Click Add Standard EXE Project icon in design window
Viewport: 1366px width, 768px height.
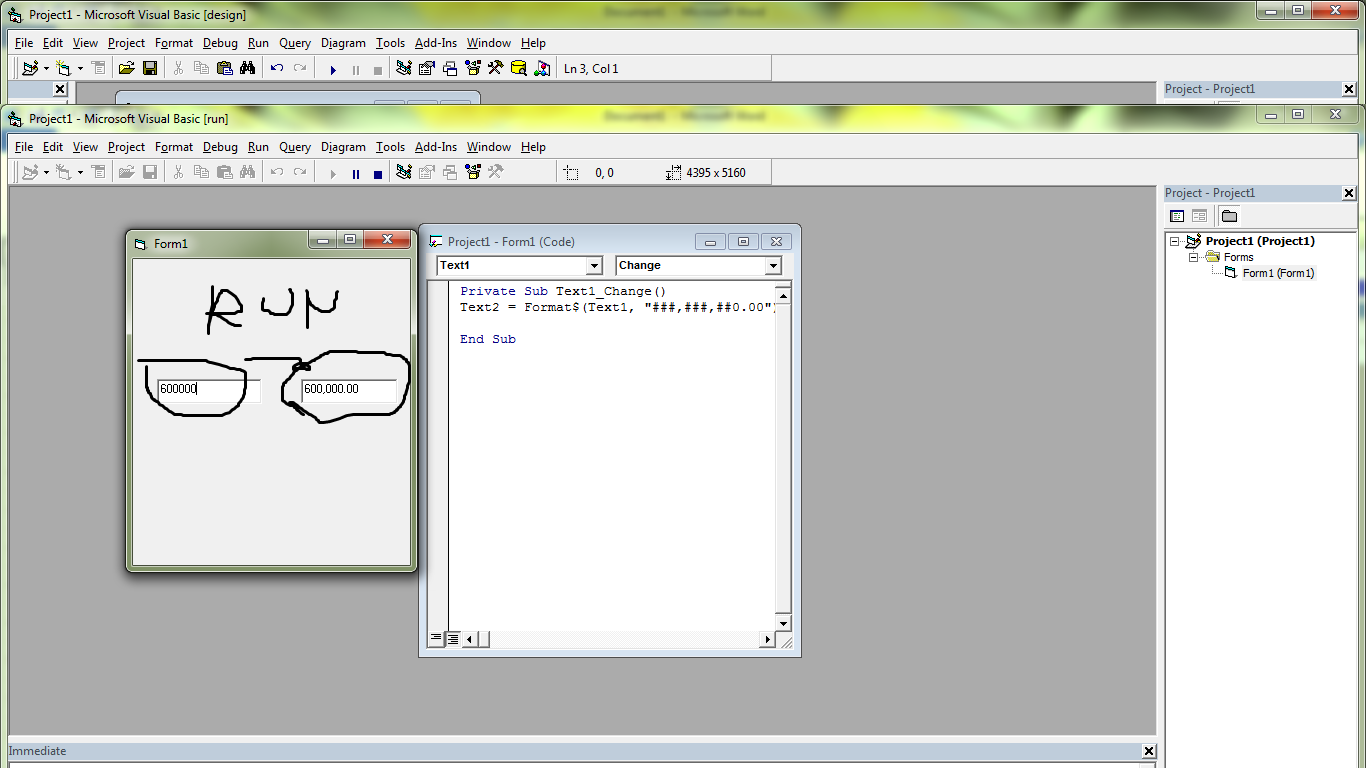click(30, 68)
